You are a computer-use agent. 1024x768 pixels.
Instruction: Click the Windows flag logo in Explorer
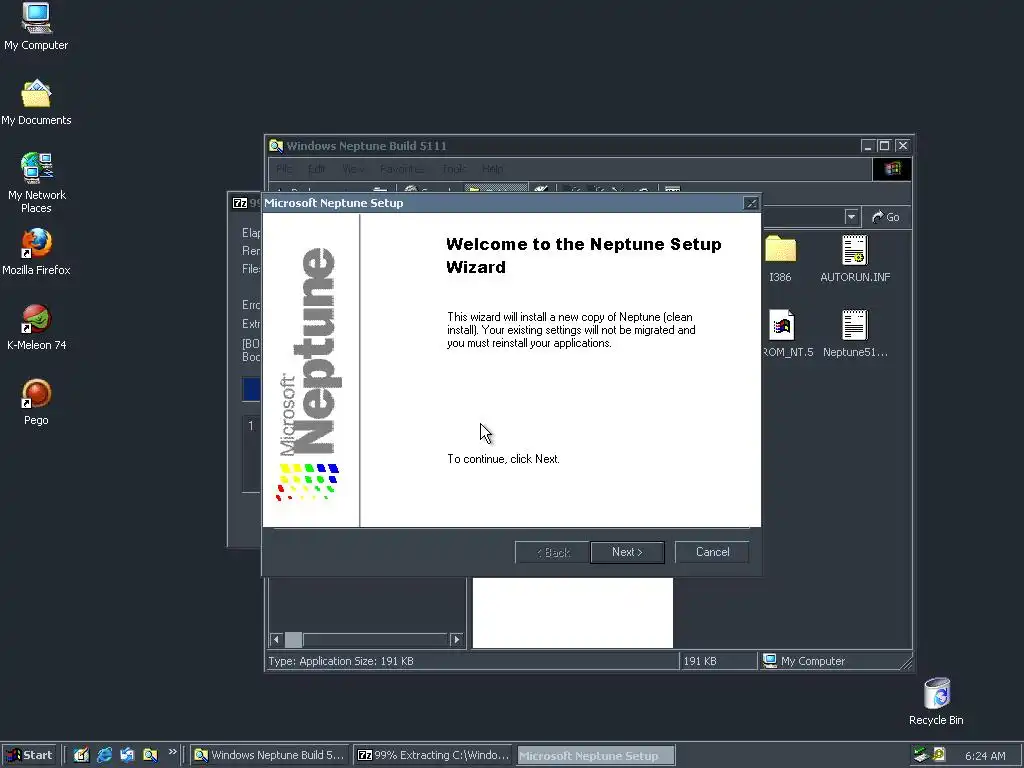892,169
